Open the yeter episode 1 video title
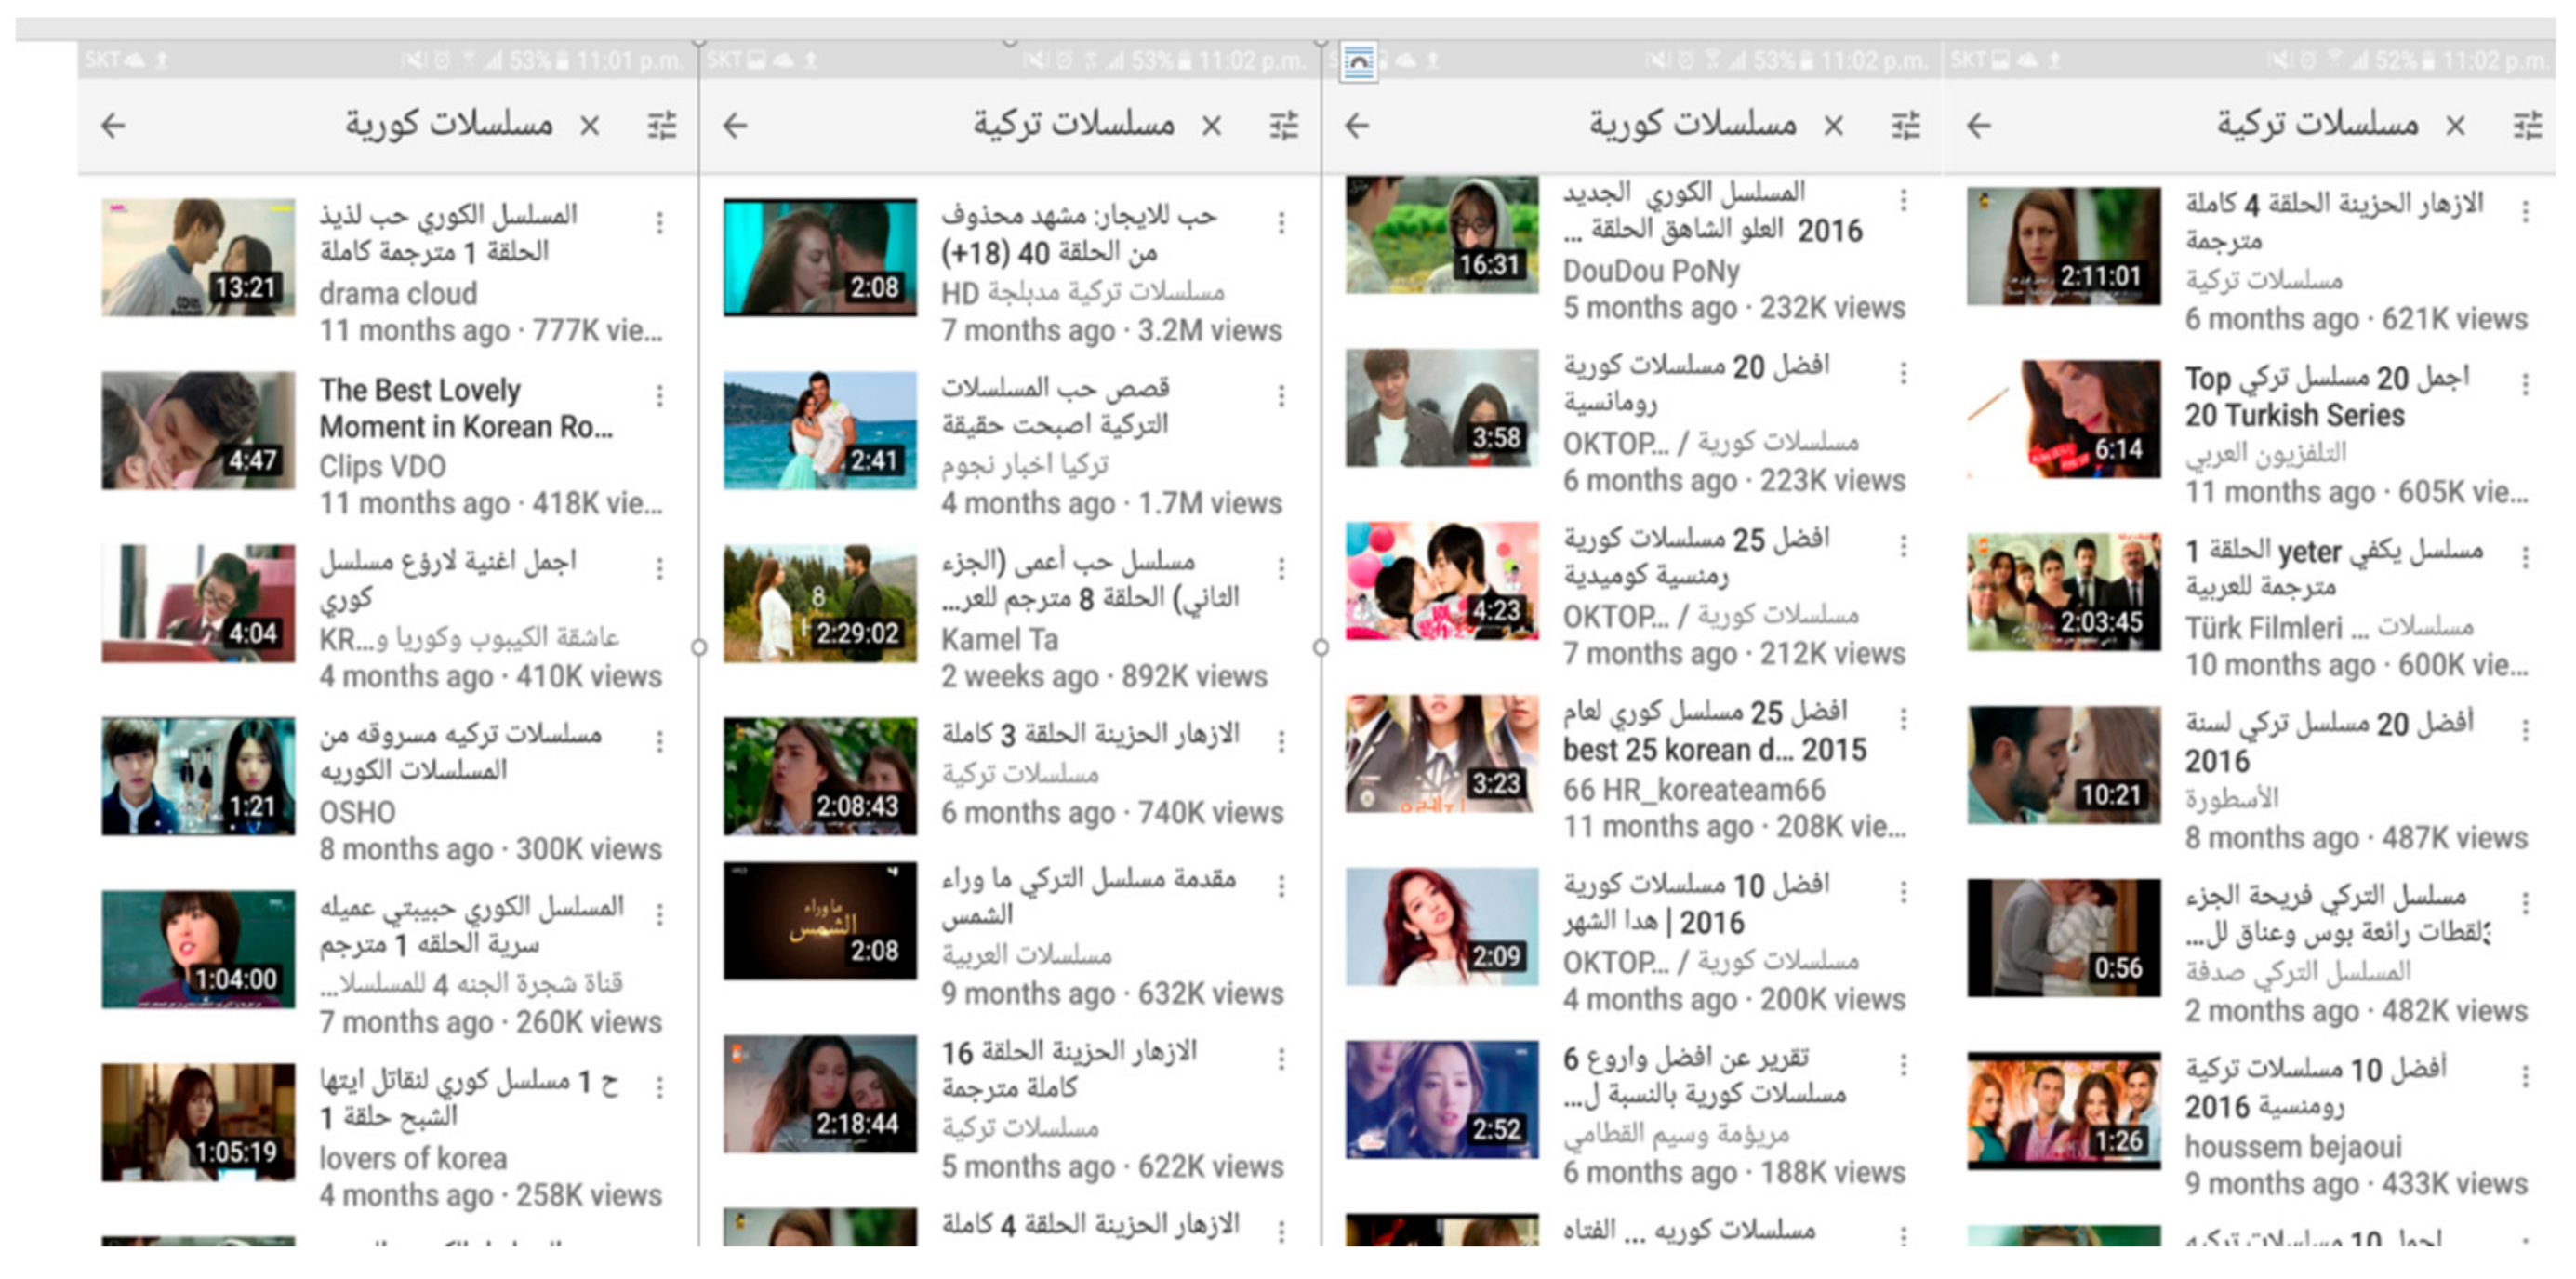The image size is (2576, 1279). (2334, 568)
